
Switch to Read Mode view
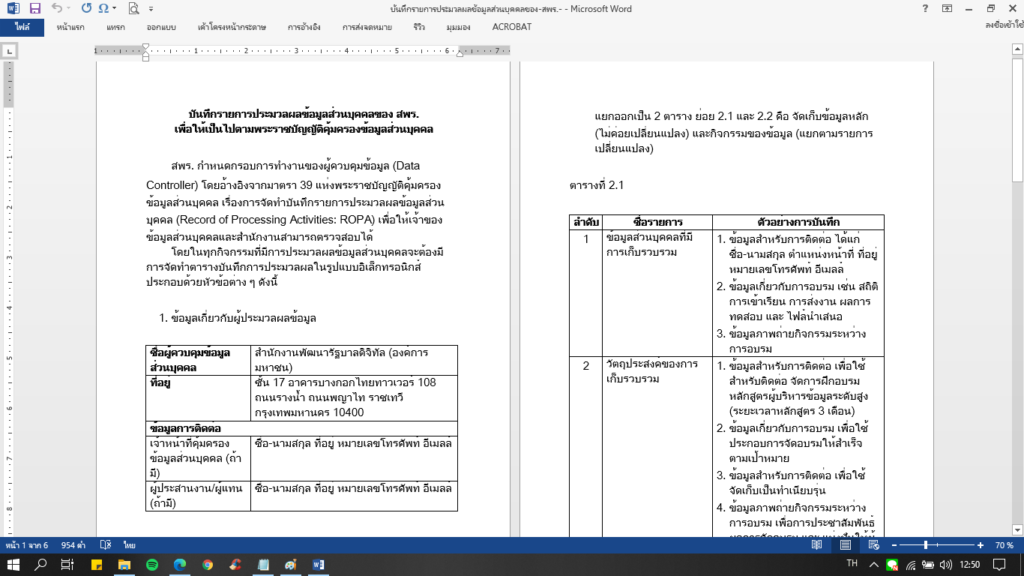816,545
